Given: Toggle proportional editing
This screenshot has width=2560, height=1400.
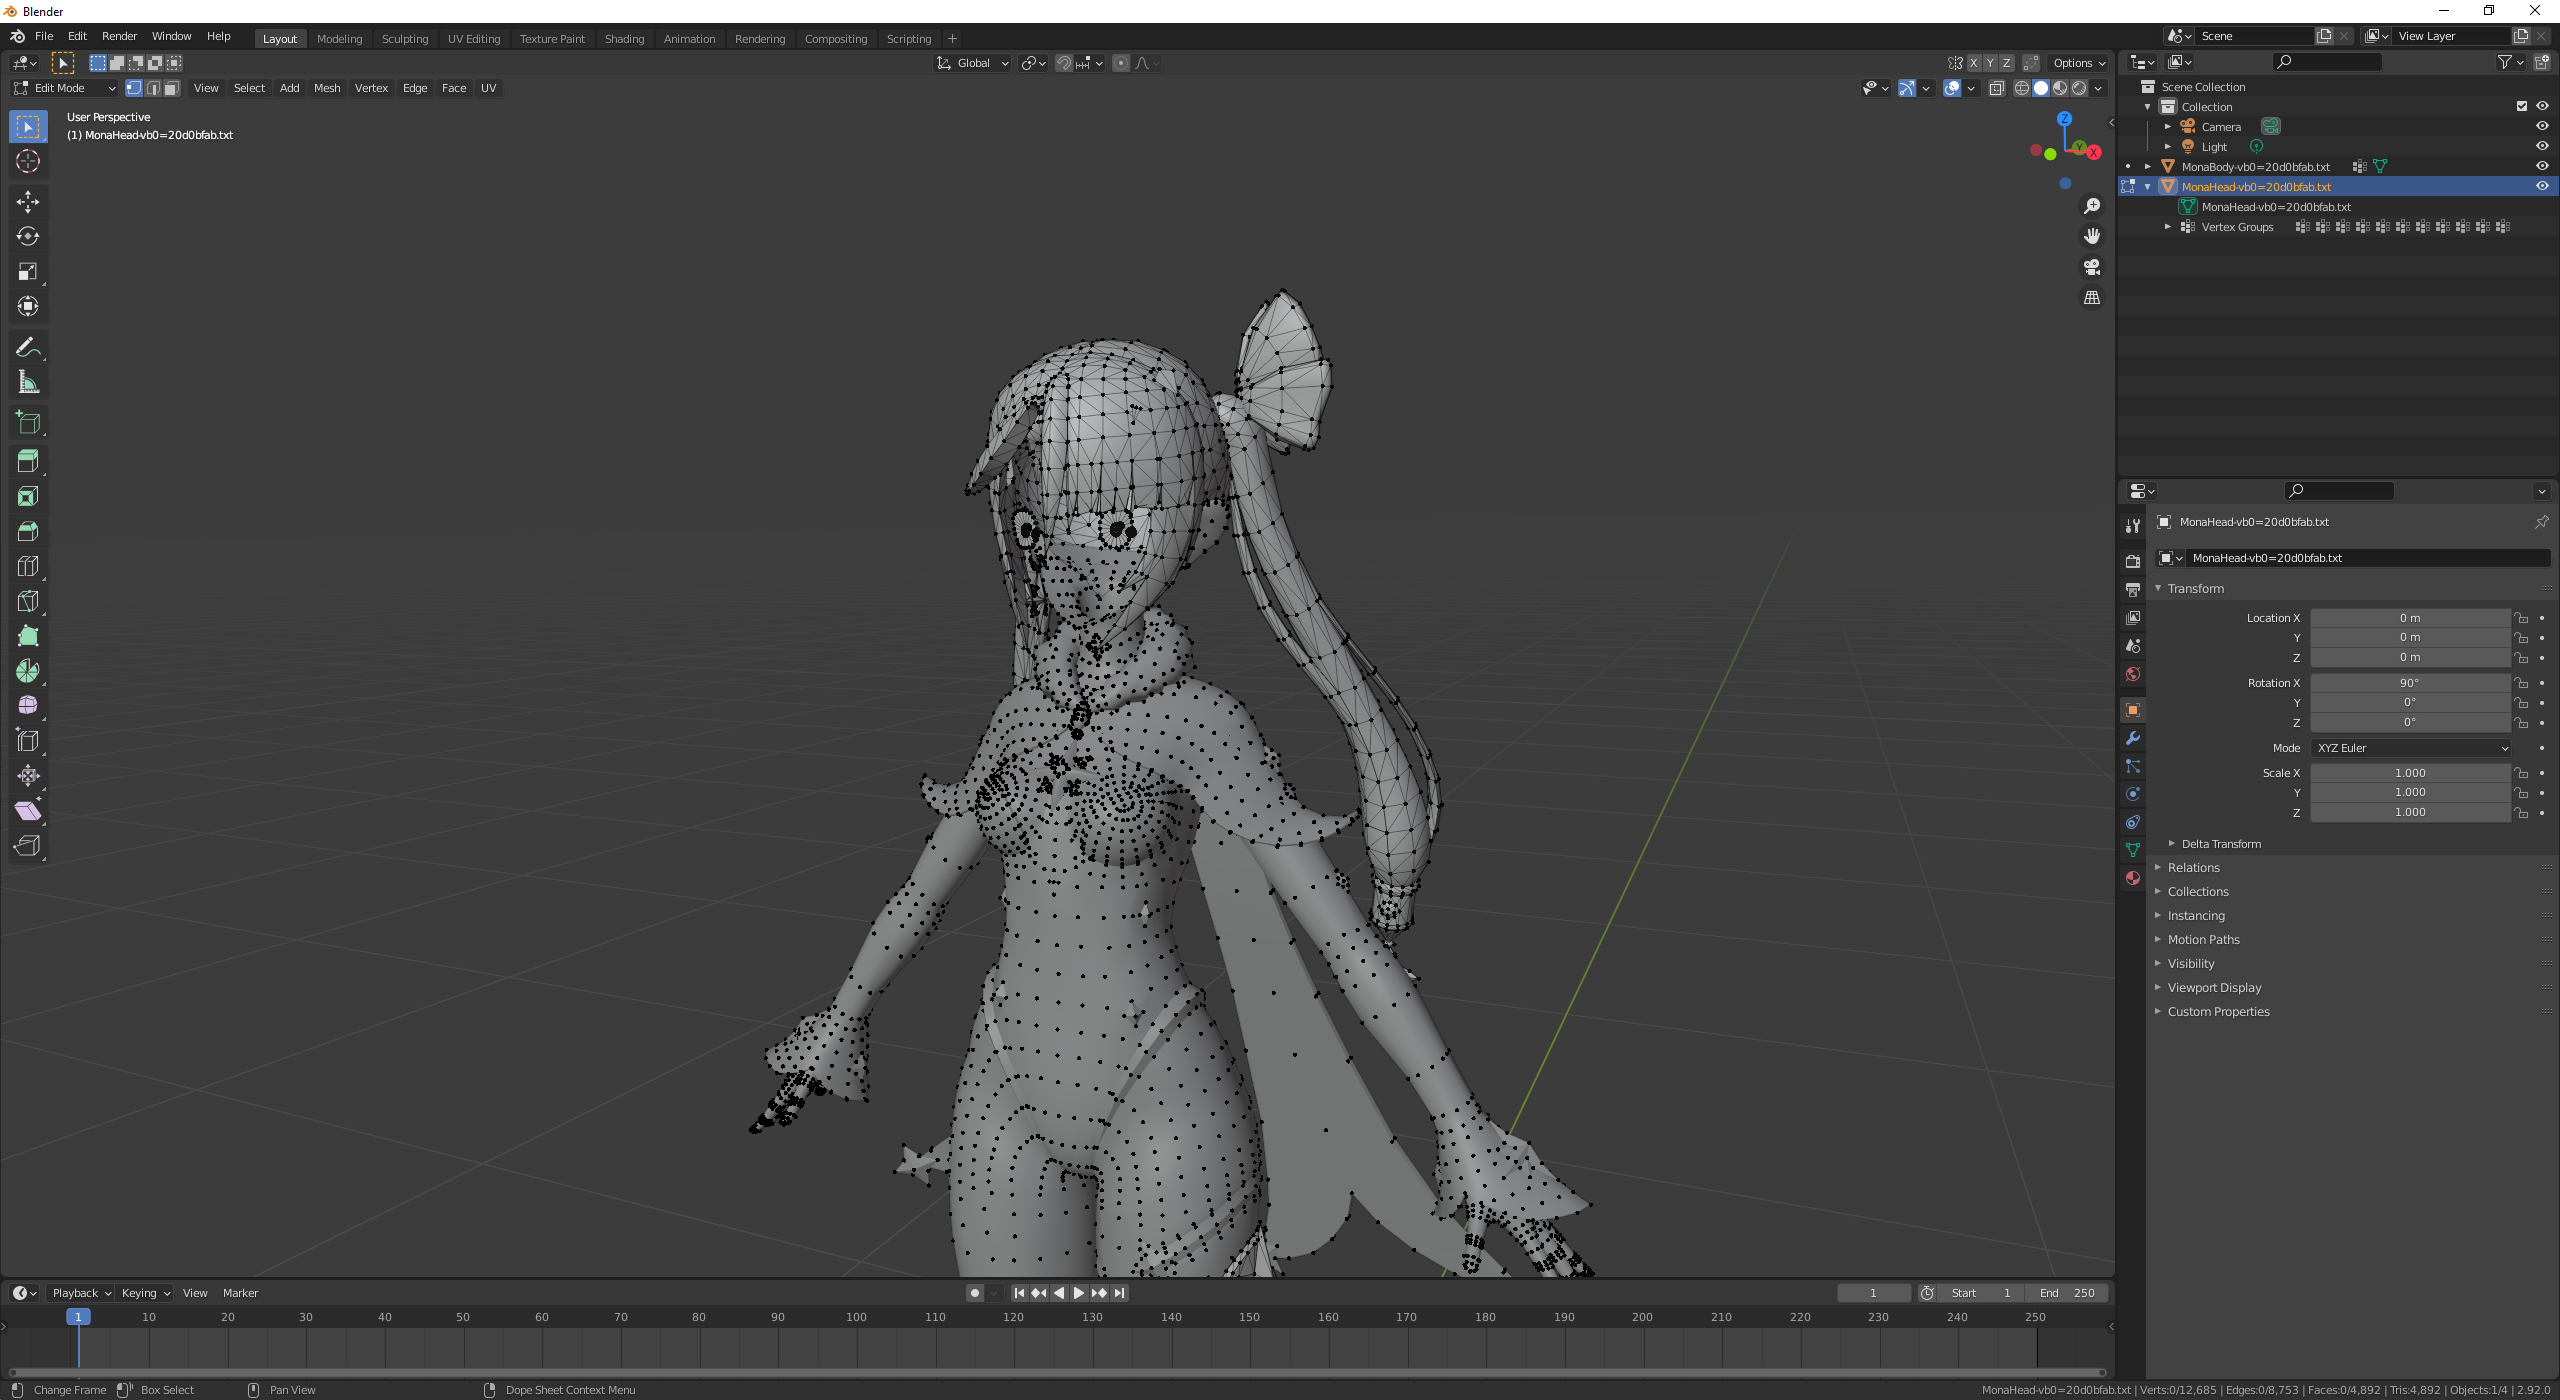Looking at the screenshot, I should 1121,63.
